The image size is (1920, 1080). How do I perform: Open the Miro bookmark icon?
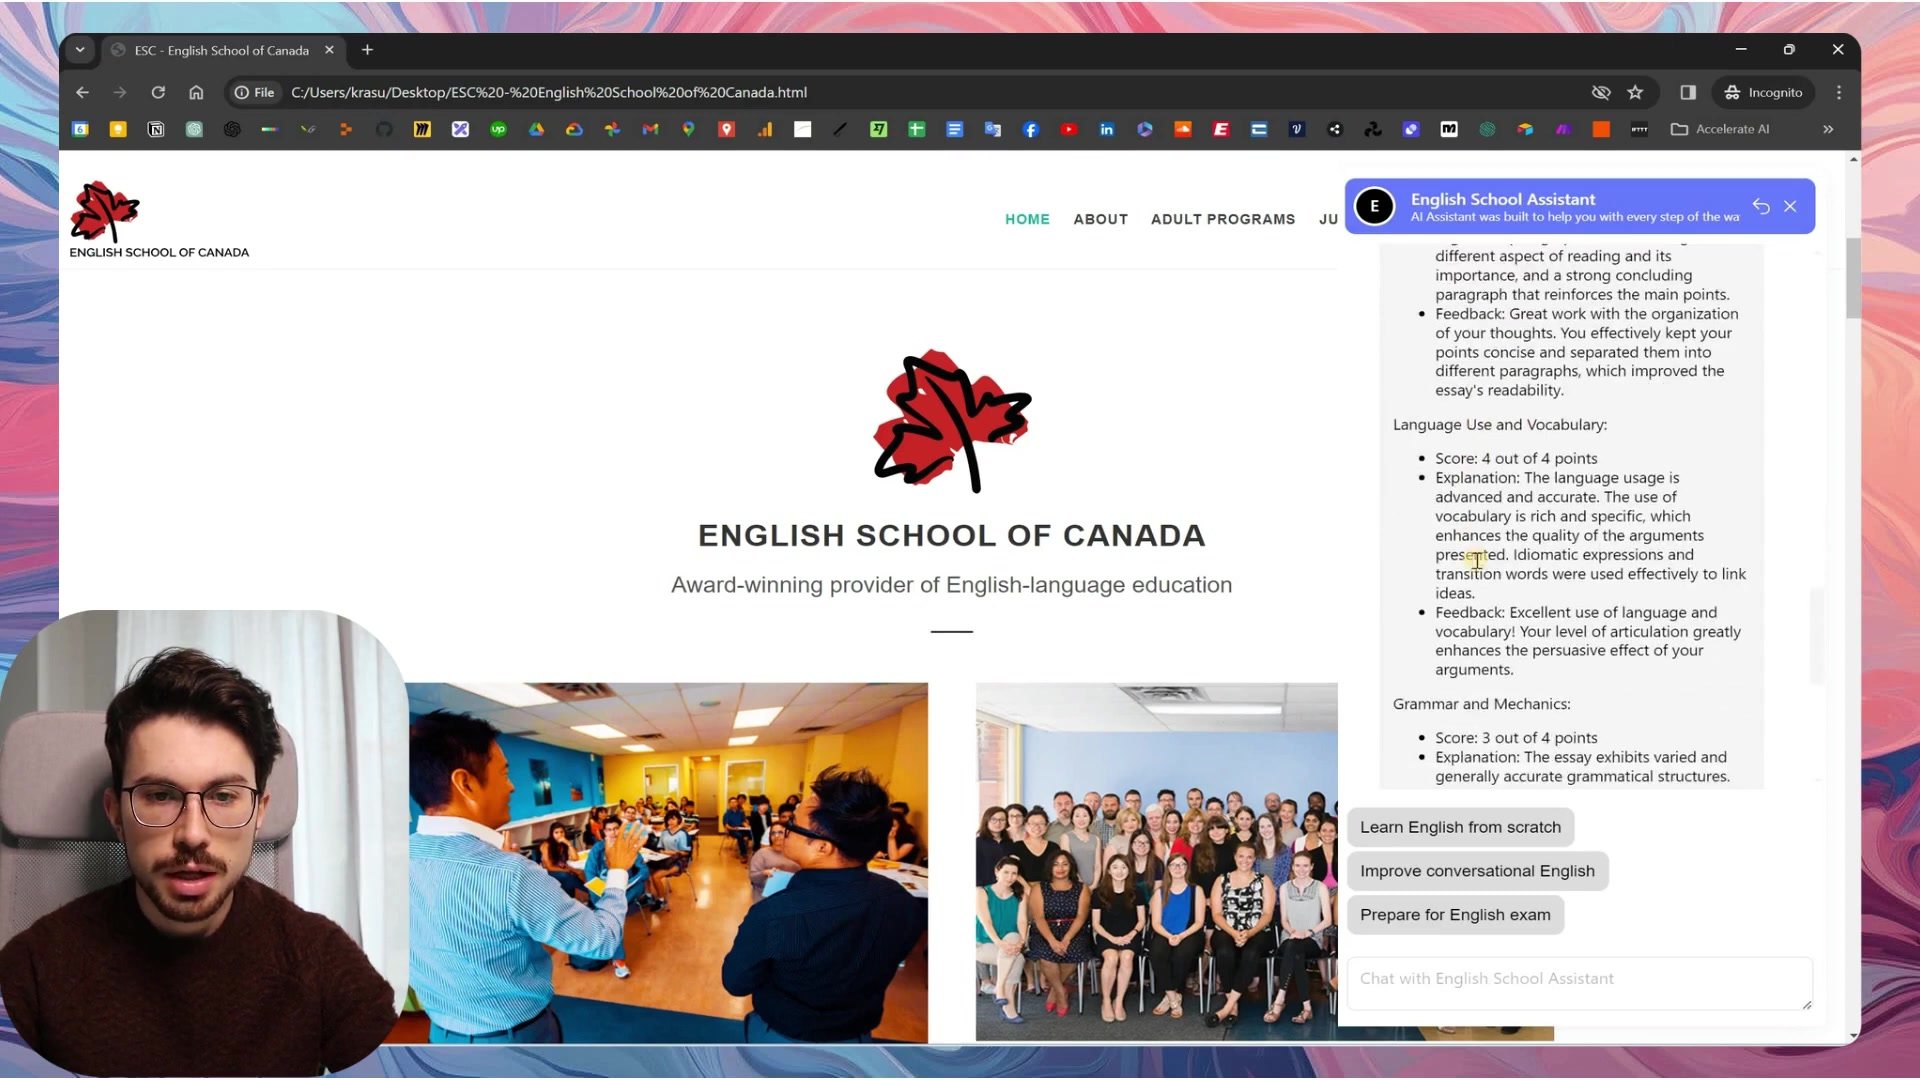422,129
